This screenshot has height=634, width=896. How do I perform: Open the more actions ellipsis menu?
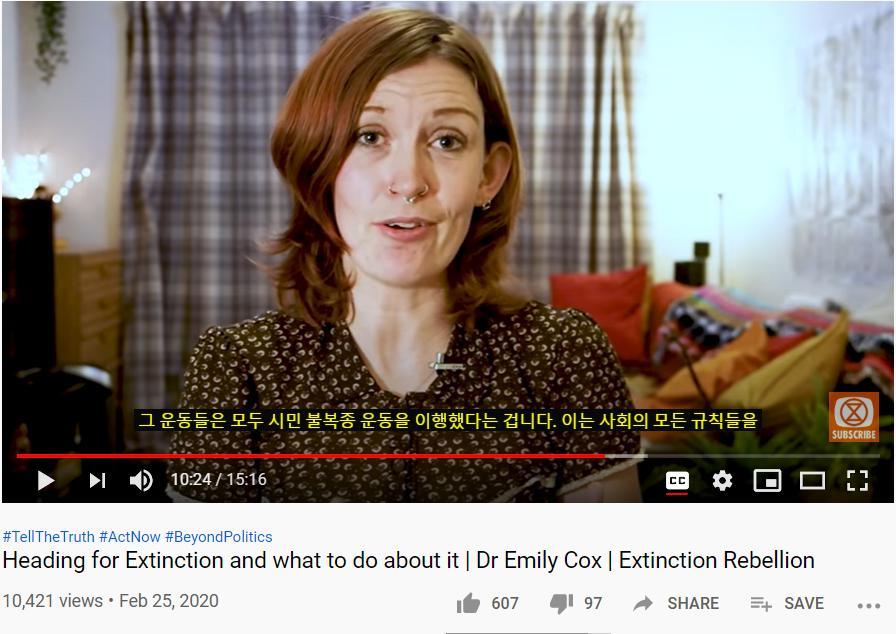(869, 605)
